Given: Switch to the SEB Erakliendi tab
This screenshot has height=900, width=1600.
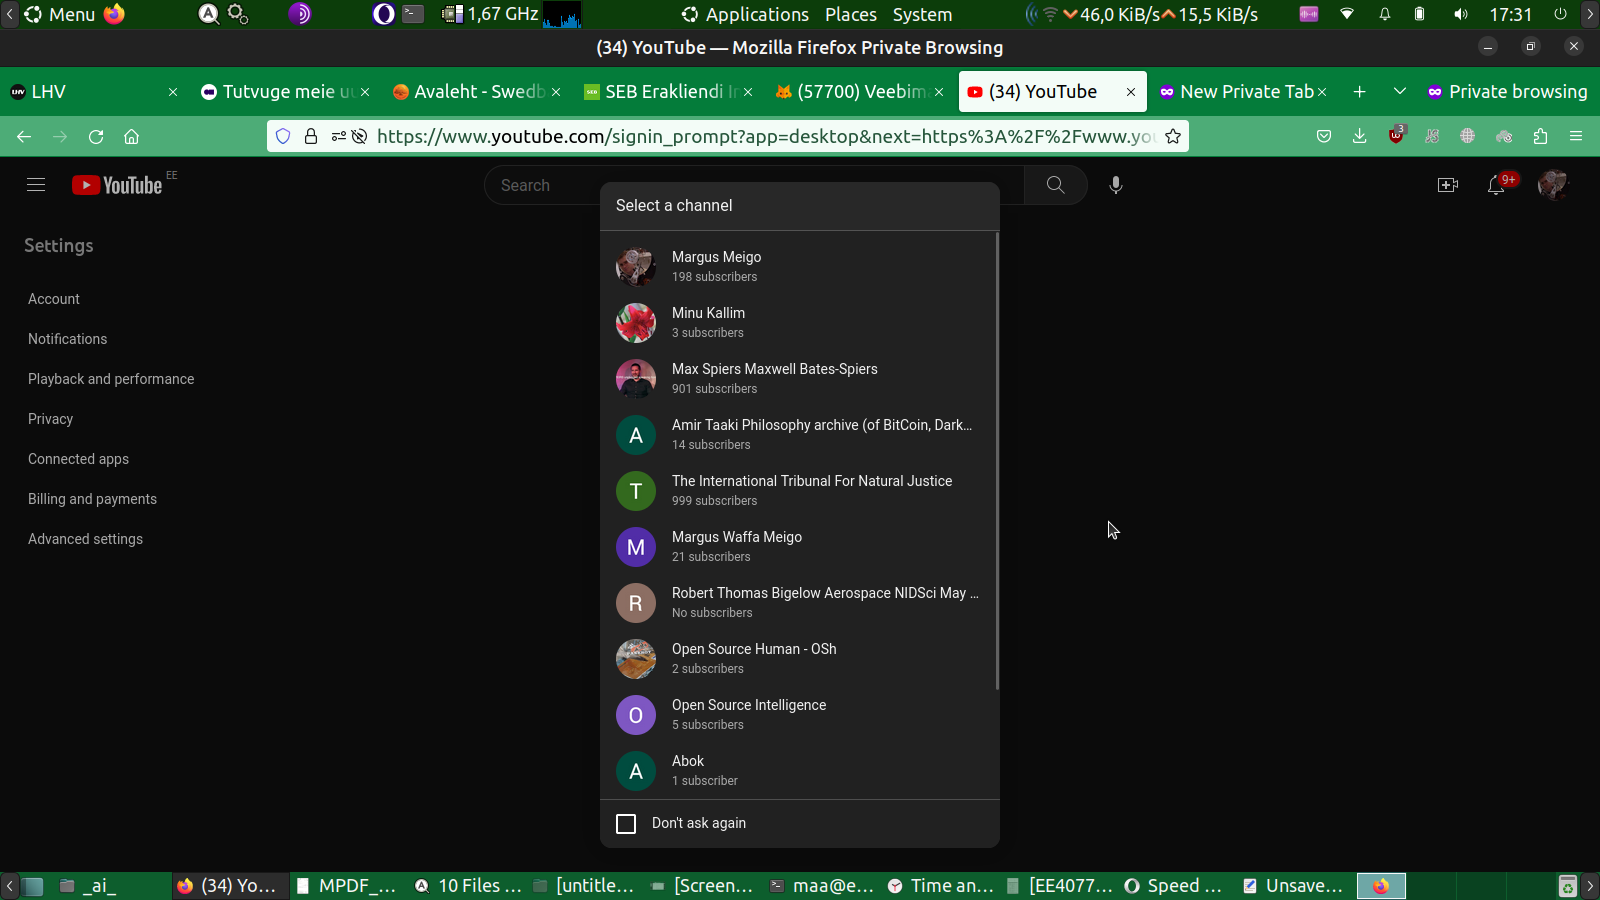Looking at the screenshot, I should pyautogui.click(x=663, y=92).
